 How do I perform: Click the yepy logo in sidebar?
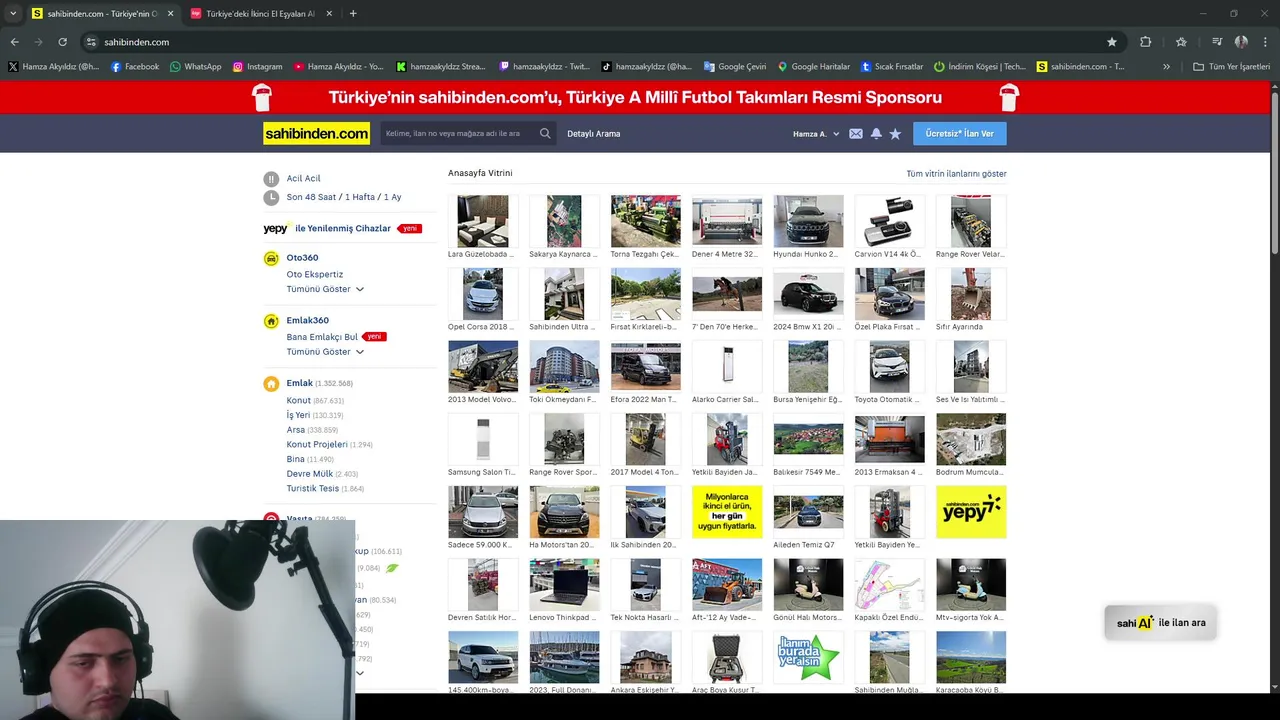(276, 229)
